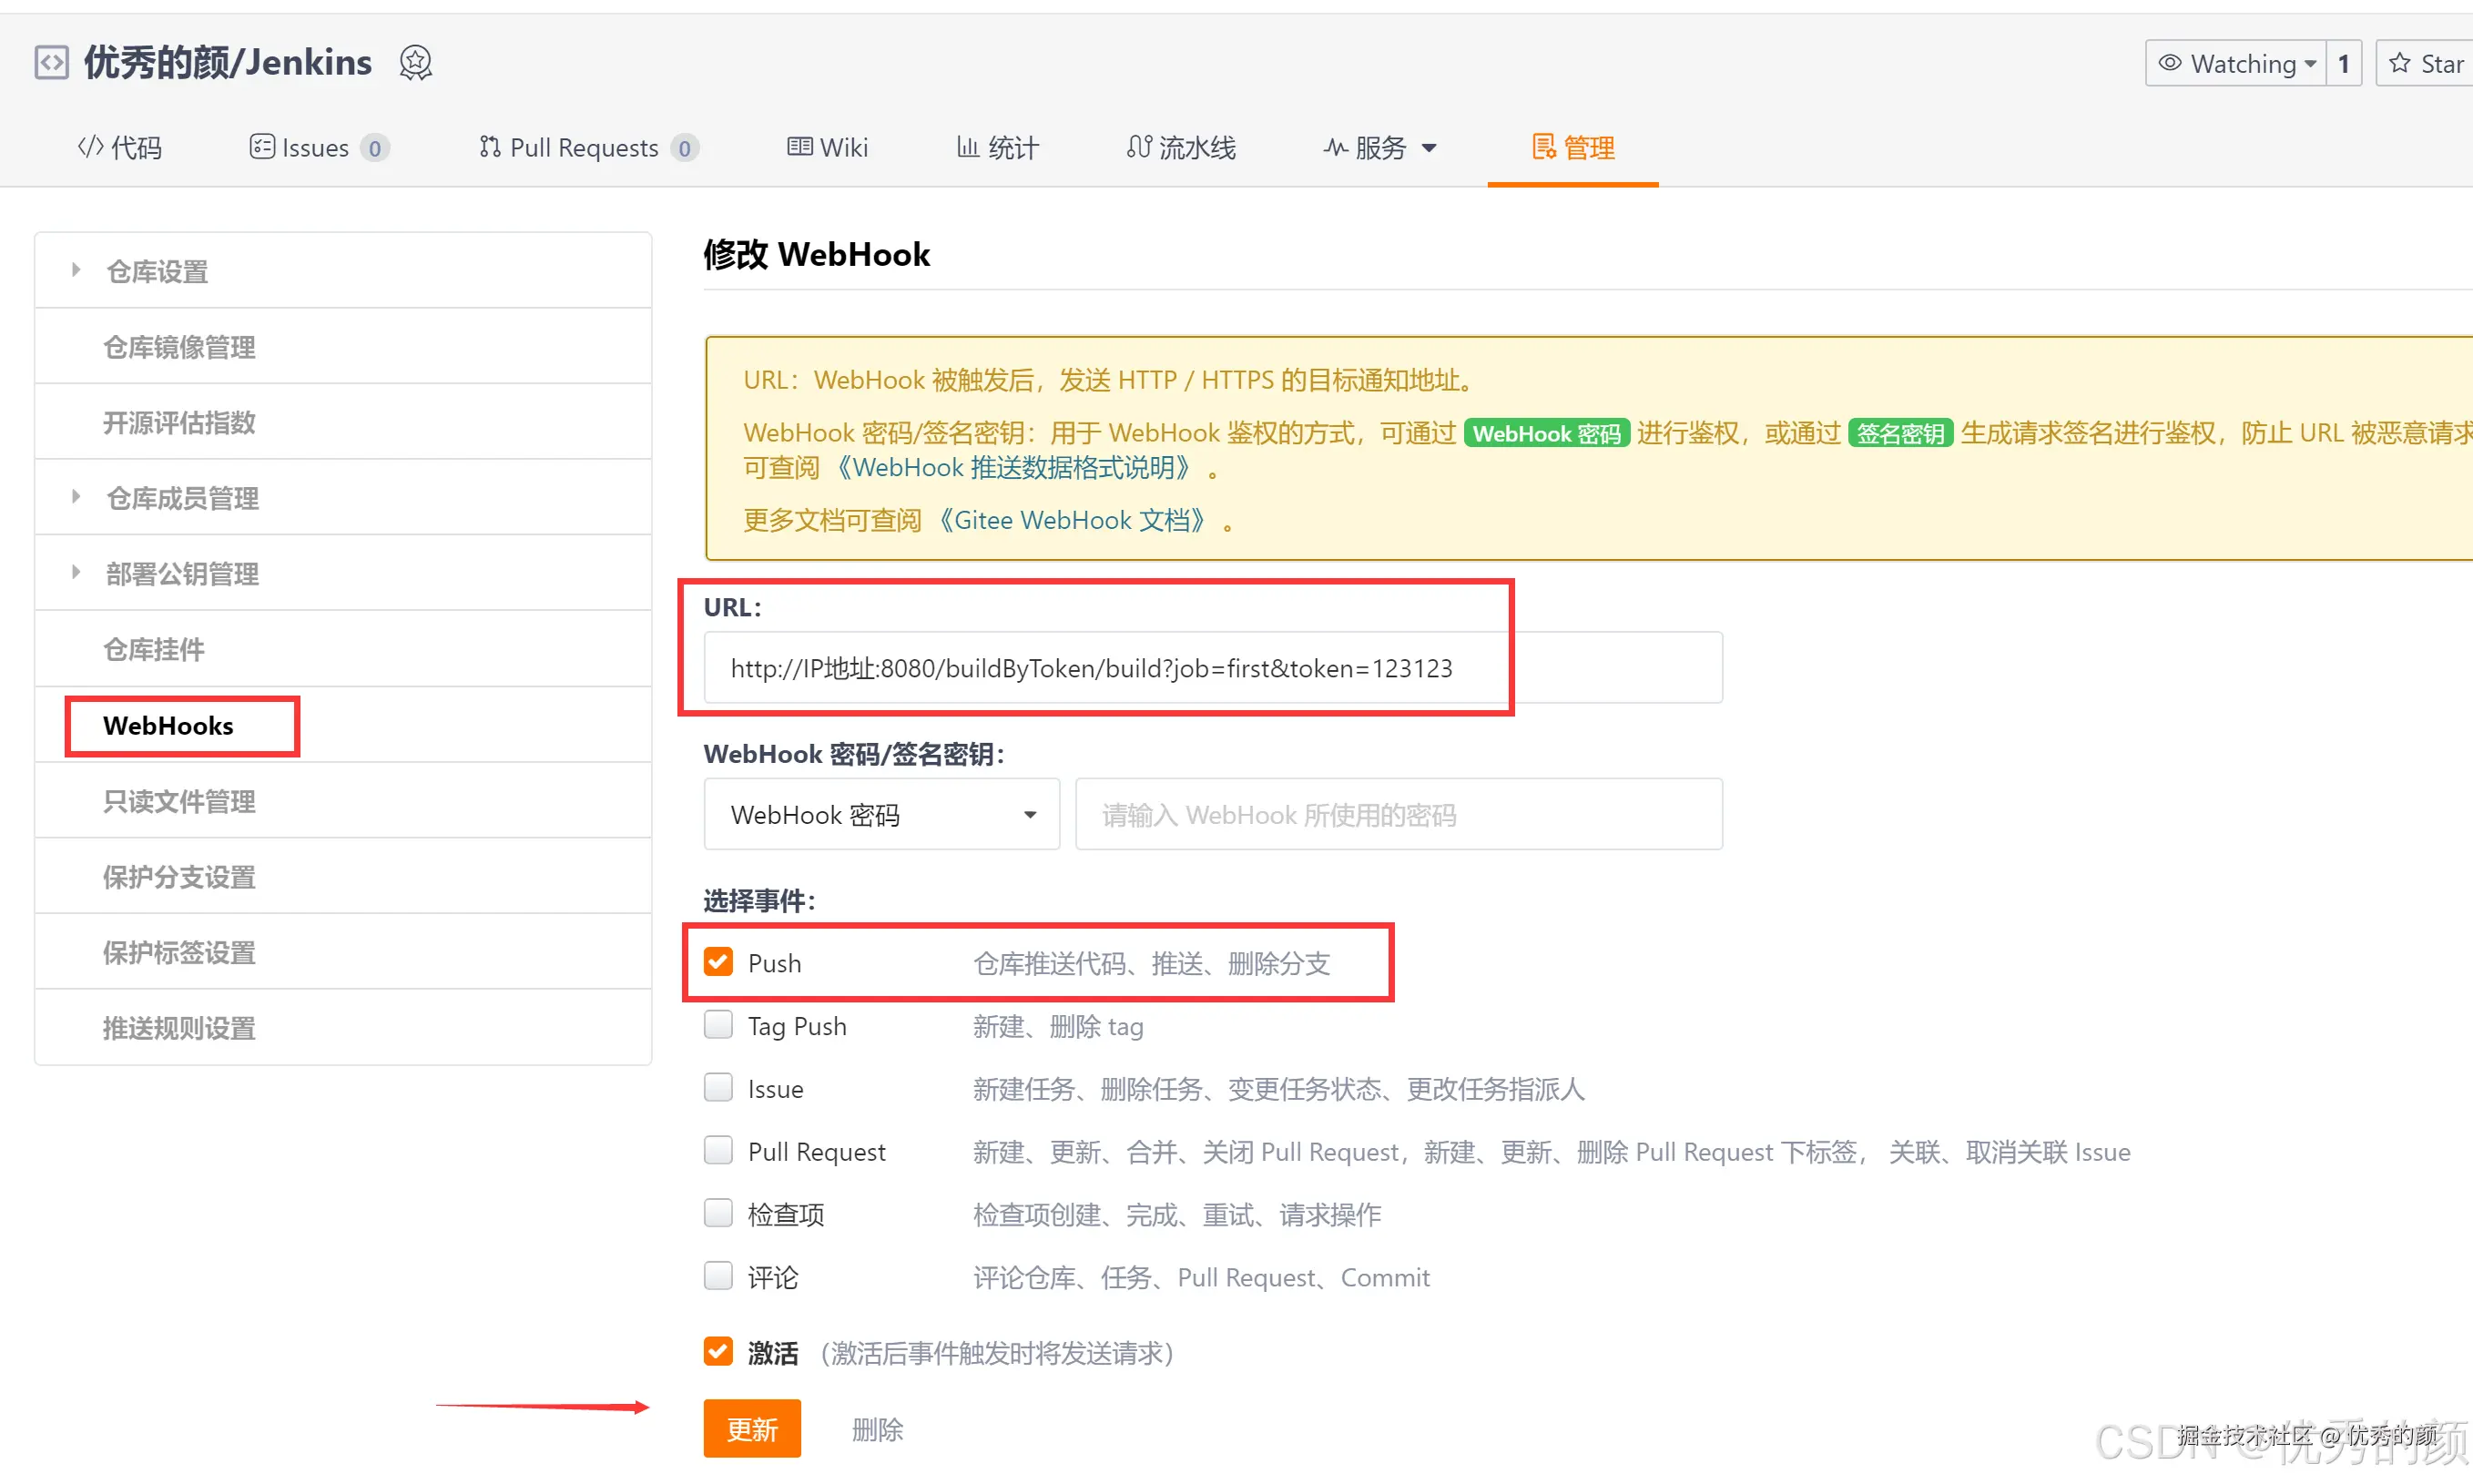
Task: Toggle the 激活 activation checkbox
Action: coord(718,1351)
